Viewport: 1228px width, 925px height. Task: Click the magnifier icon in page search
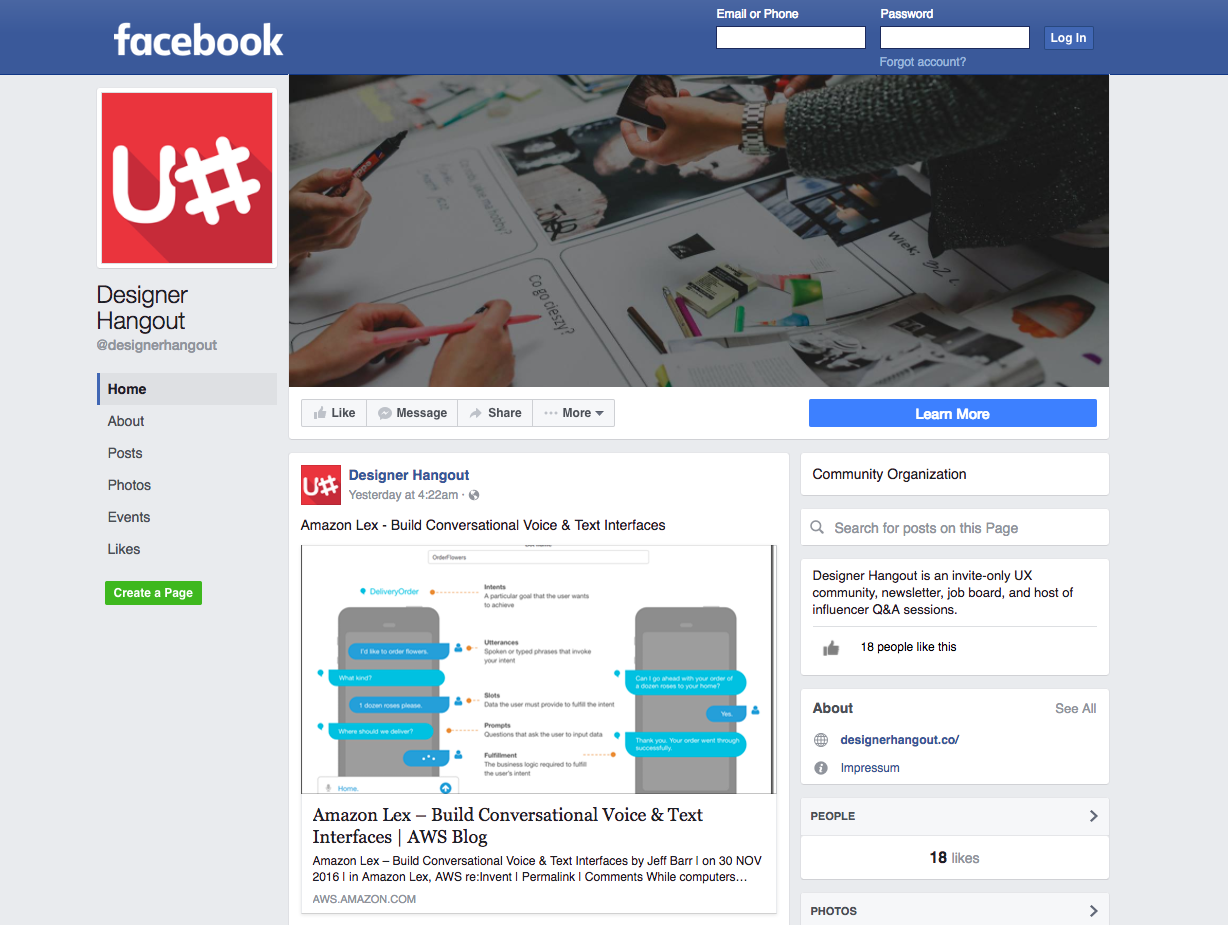pos(817,527)
